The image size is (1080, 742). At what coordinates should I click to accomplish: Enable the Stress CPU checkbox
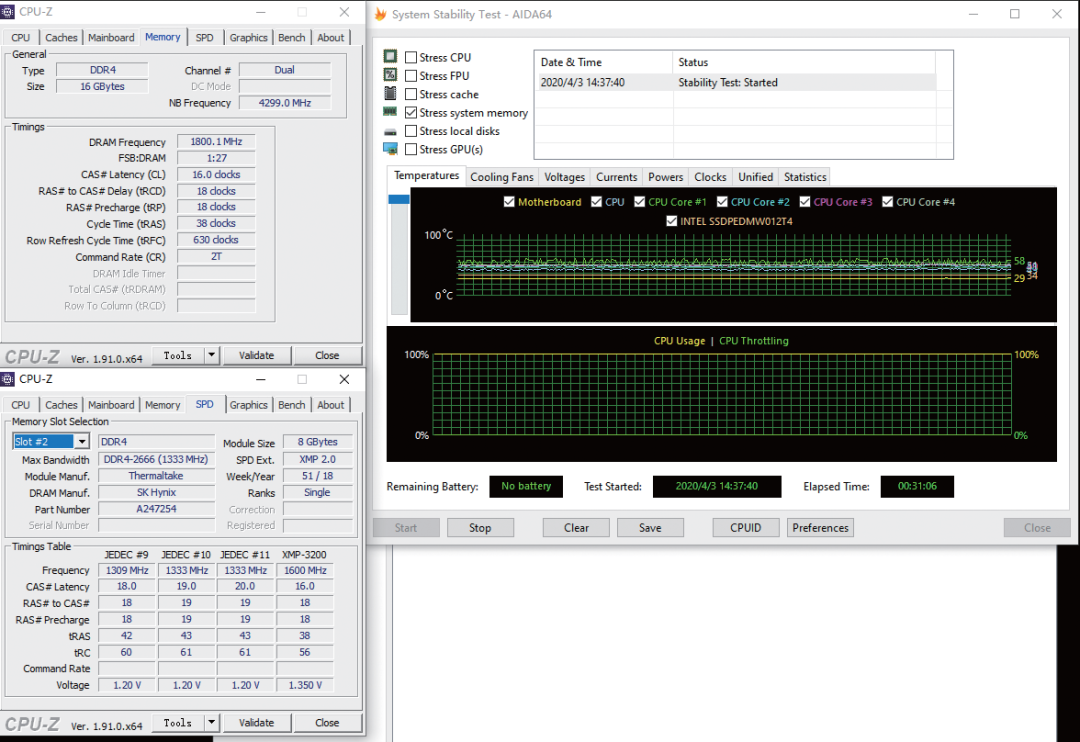411,57
